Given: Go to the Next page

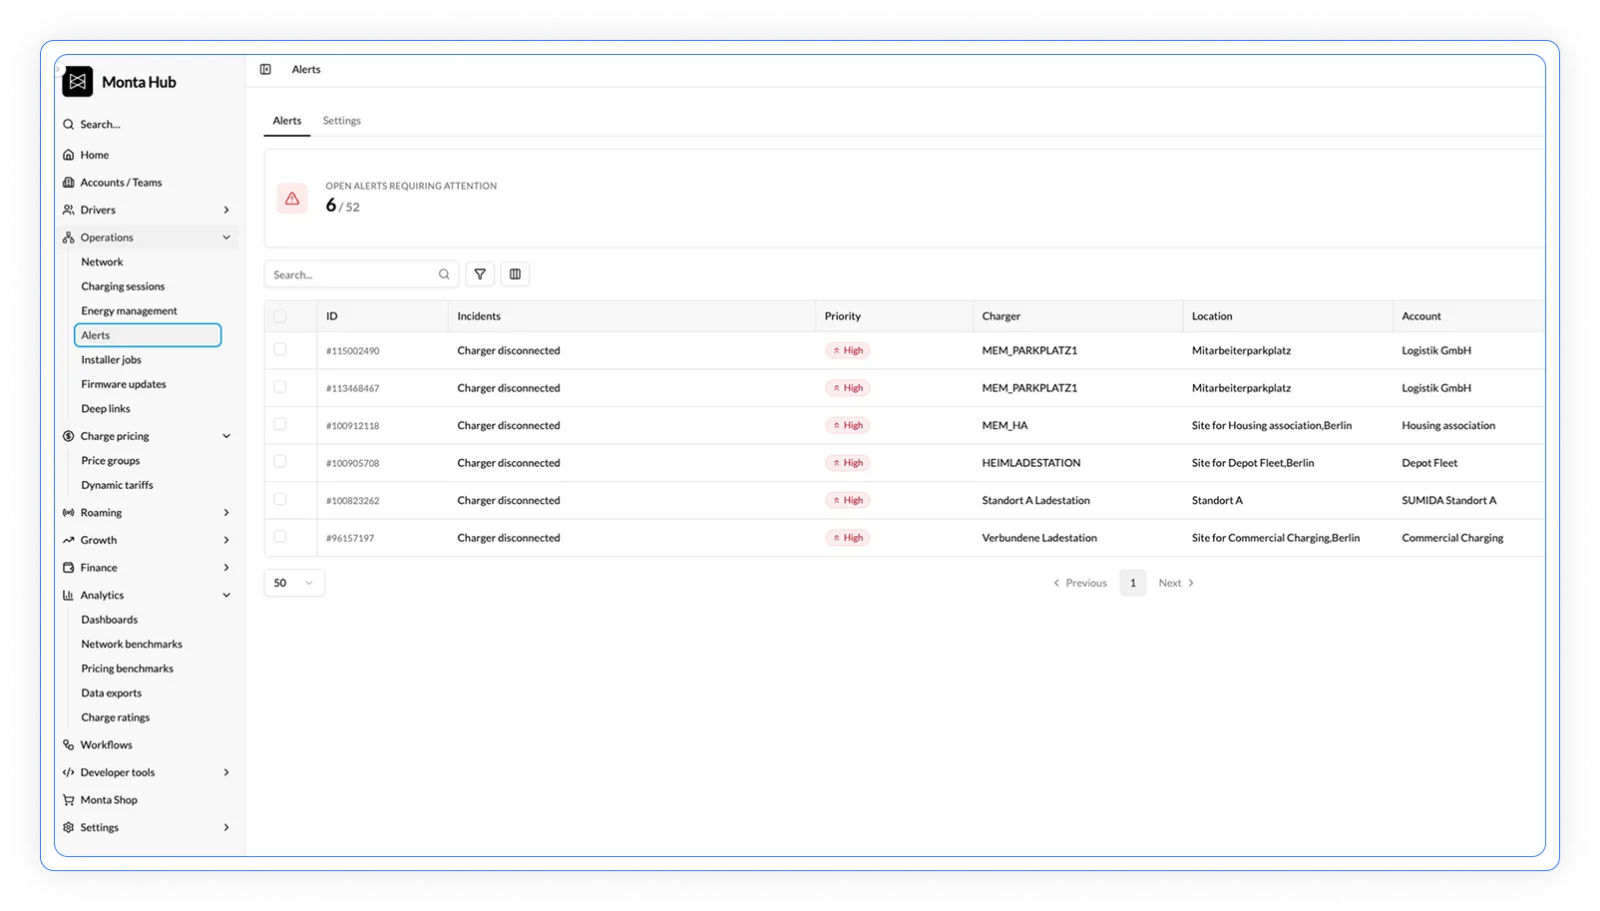Looking at the screenshot, I should pyautogui.click(x=1176, y=583).
